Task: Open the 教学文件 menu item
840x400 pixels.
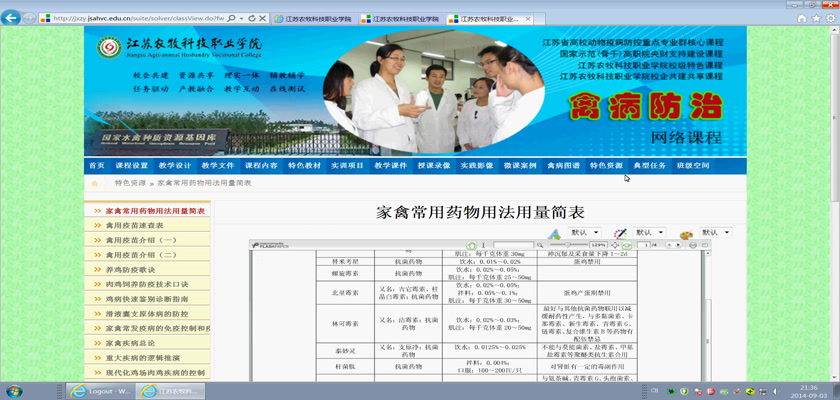Action: click(218, 166)
